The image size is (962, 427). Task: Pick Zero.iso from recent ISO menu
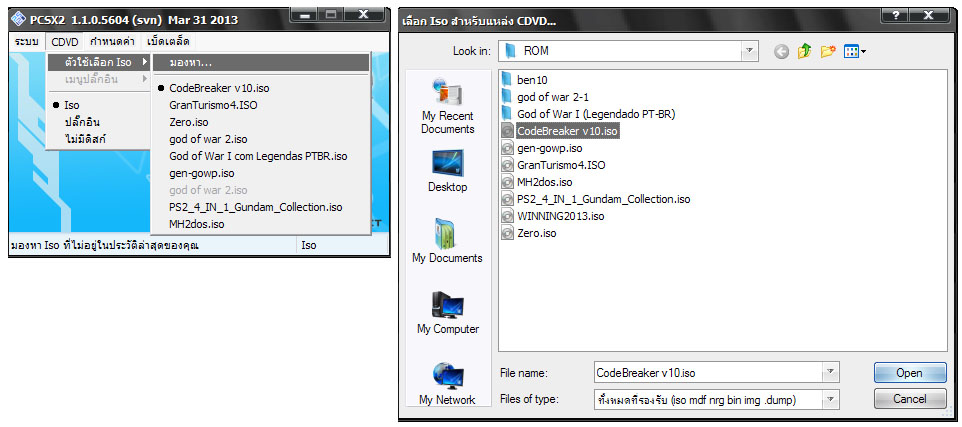[261, 122]
